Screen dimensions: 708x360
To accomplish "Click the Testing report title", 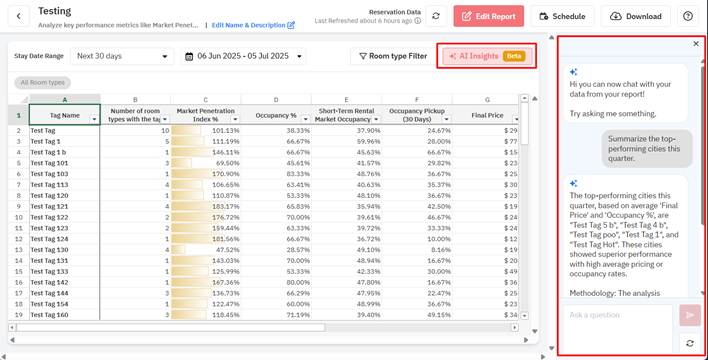I will click(55, 11).
